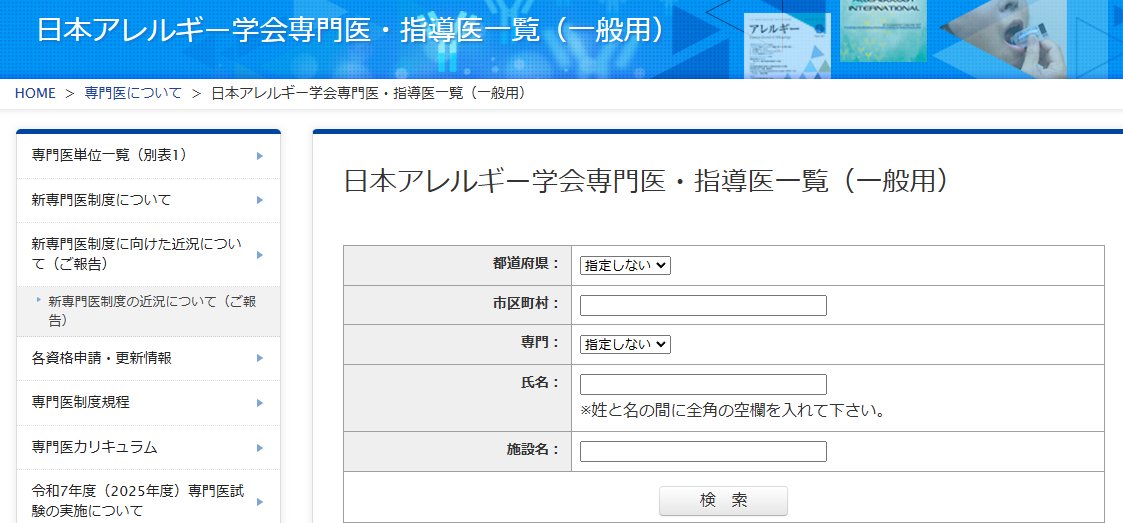
Task: Open 専門医制度規程 sidebar entry
Action: click(148, 403)
